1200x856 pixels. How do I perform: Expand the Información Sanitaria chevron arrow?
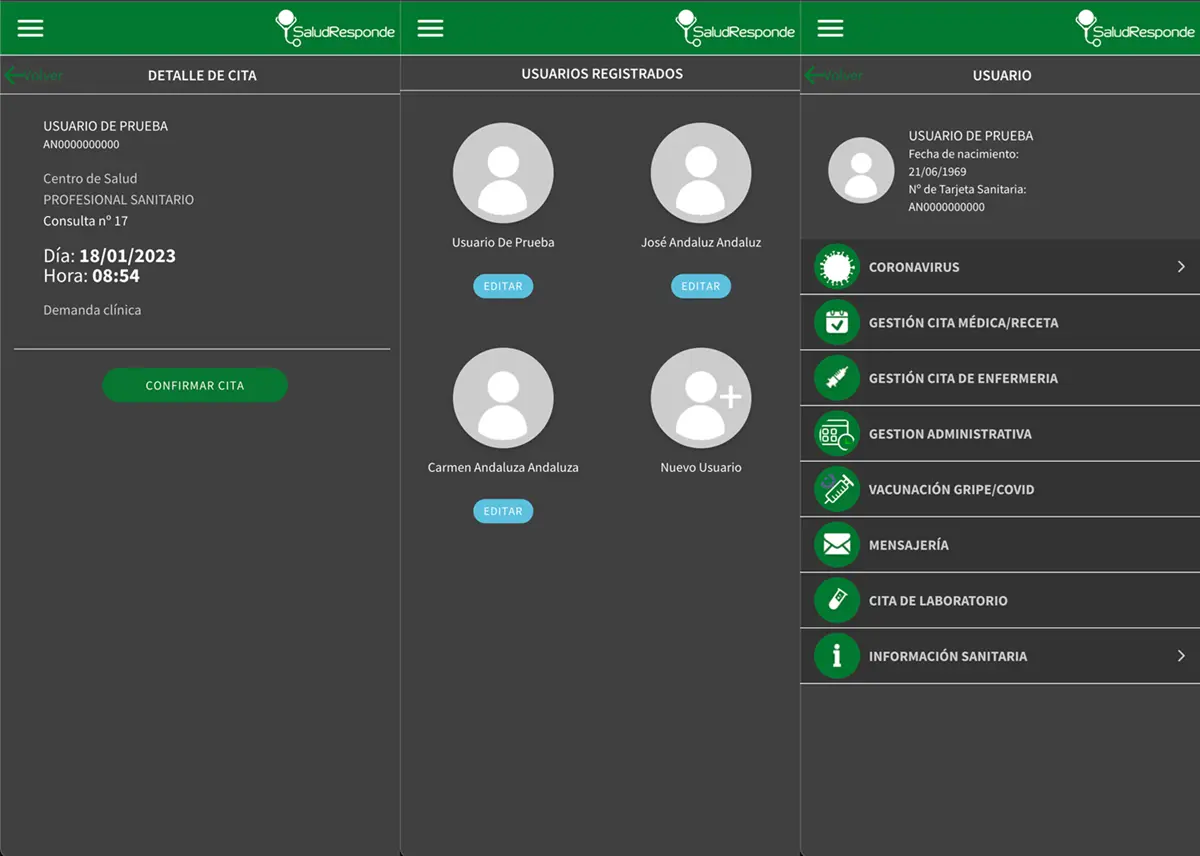1181,656
